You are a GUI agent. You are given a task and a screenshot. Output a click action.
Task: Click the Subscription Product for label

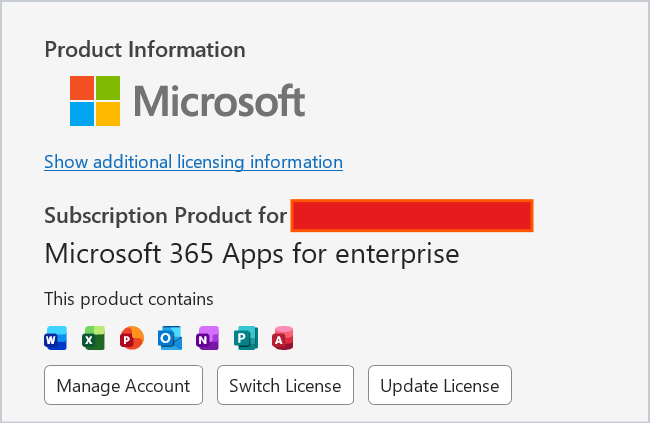165,216
